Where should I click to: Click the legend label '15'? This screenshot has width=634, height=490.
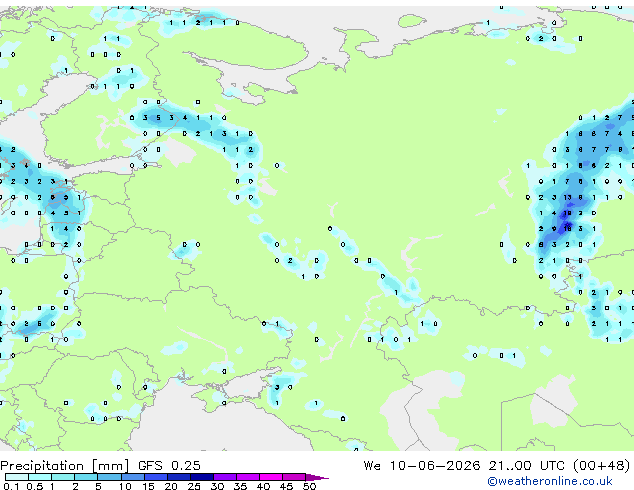148,486
